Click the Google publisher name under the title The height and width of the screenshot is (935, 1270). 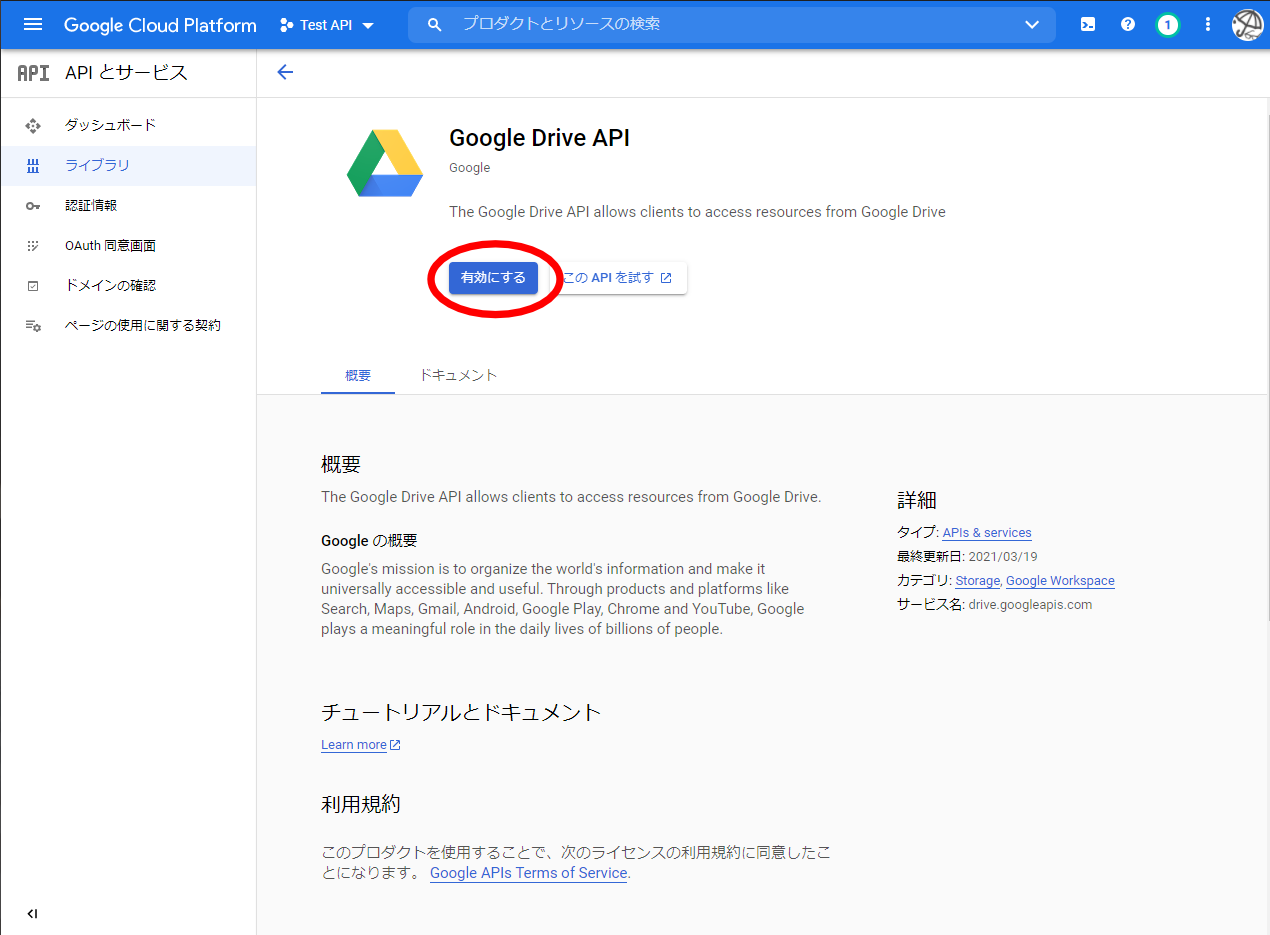(470, 168)
